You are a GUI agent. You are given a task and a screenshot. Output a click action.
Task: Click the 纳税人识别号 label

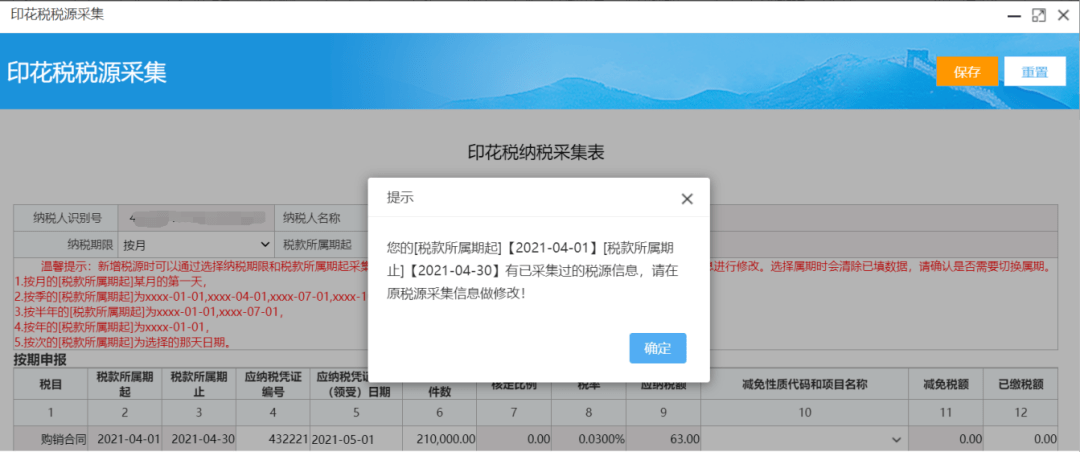click(68, 218)
